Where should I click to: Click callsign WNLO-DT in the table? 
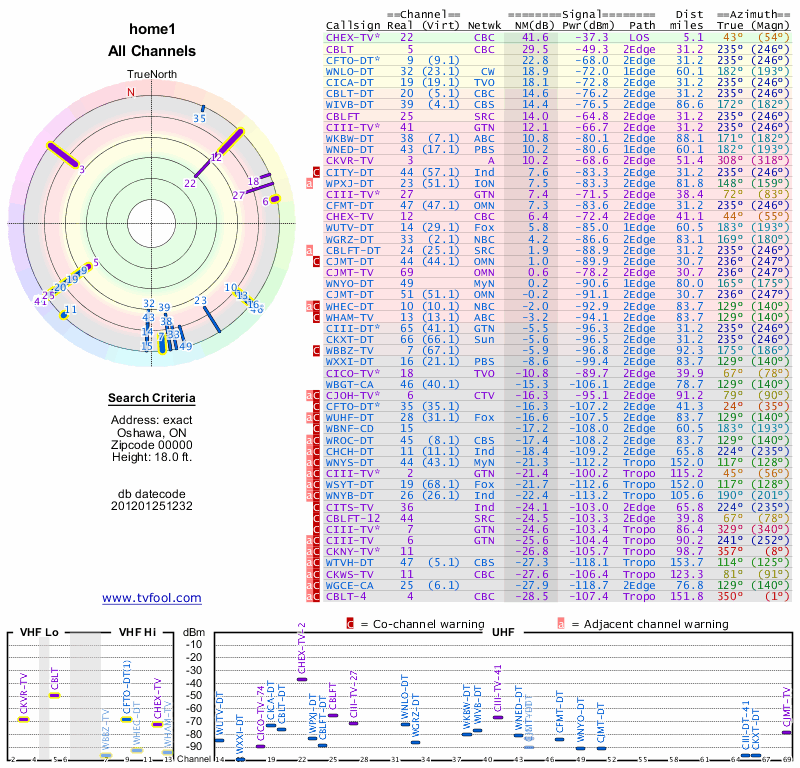[x=350, y=71]
